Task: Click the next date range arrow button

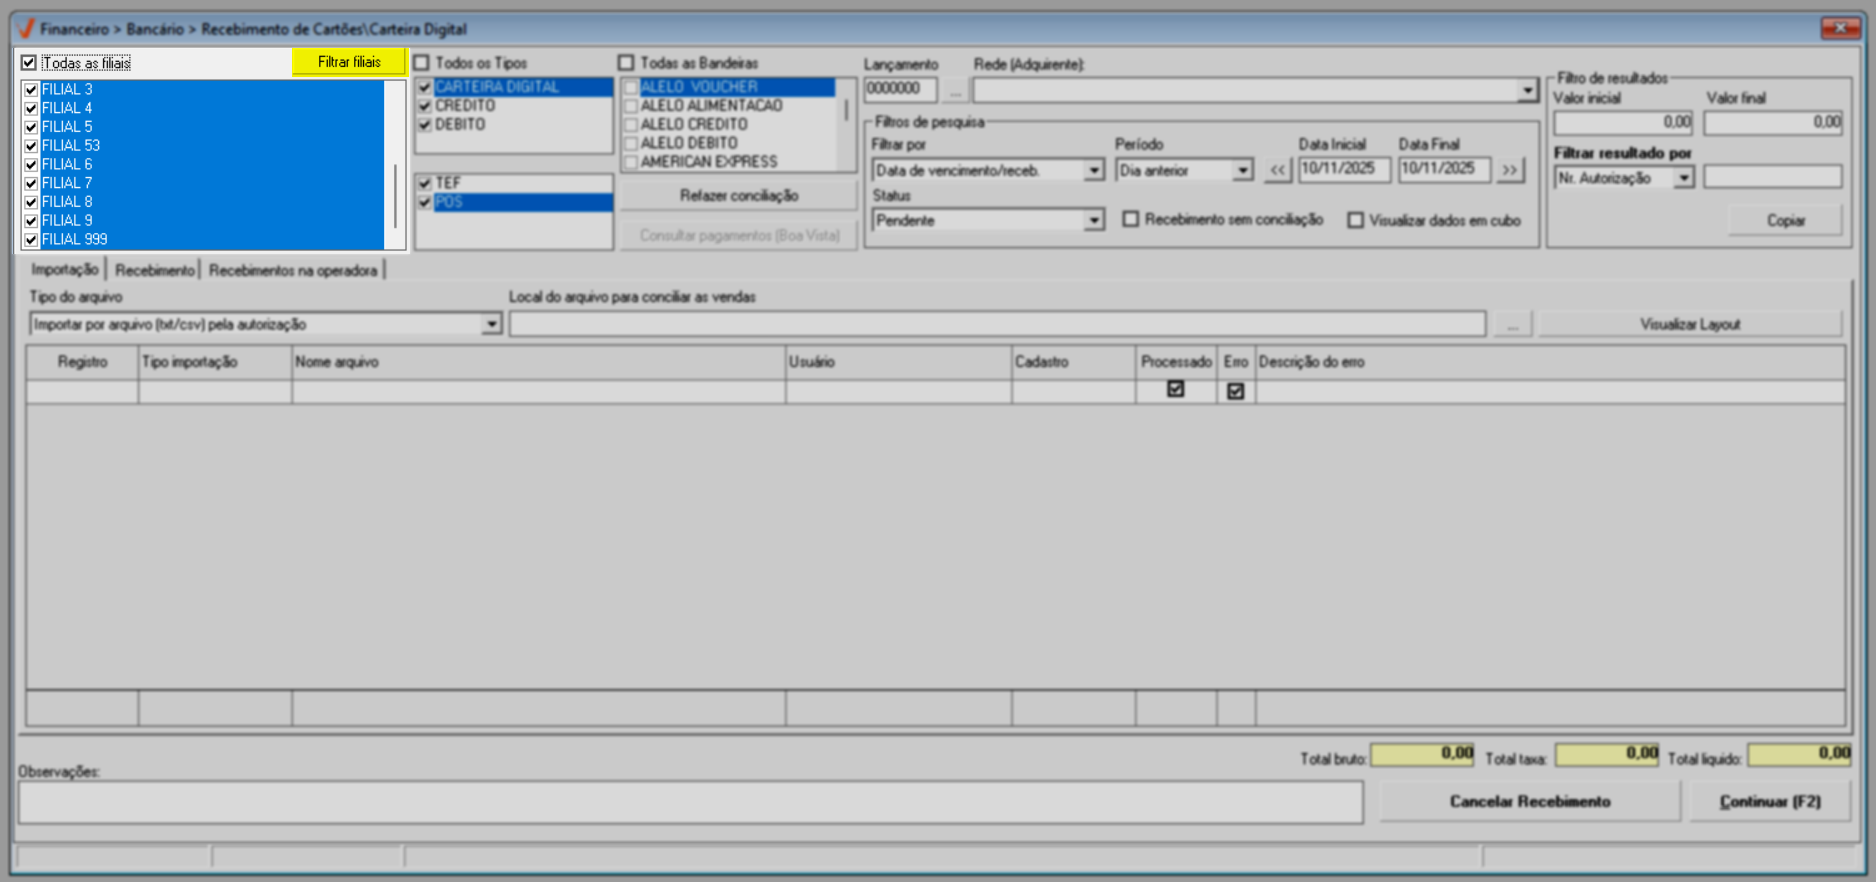Action: (1509, 170)
